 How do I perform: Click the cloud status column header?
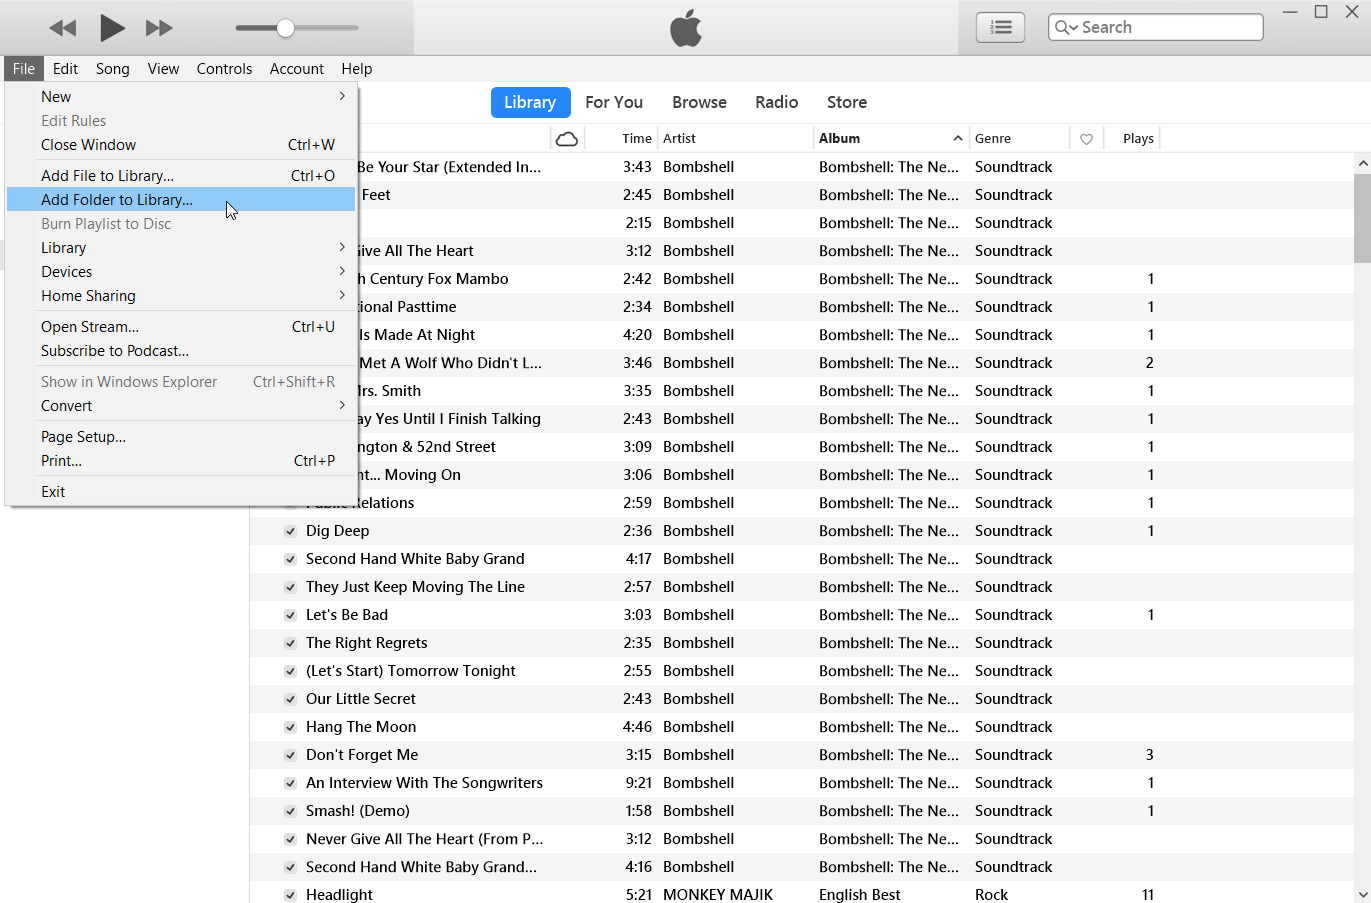567,139
